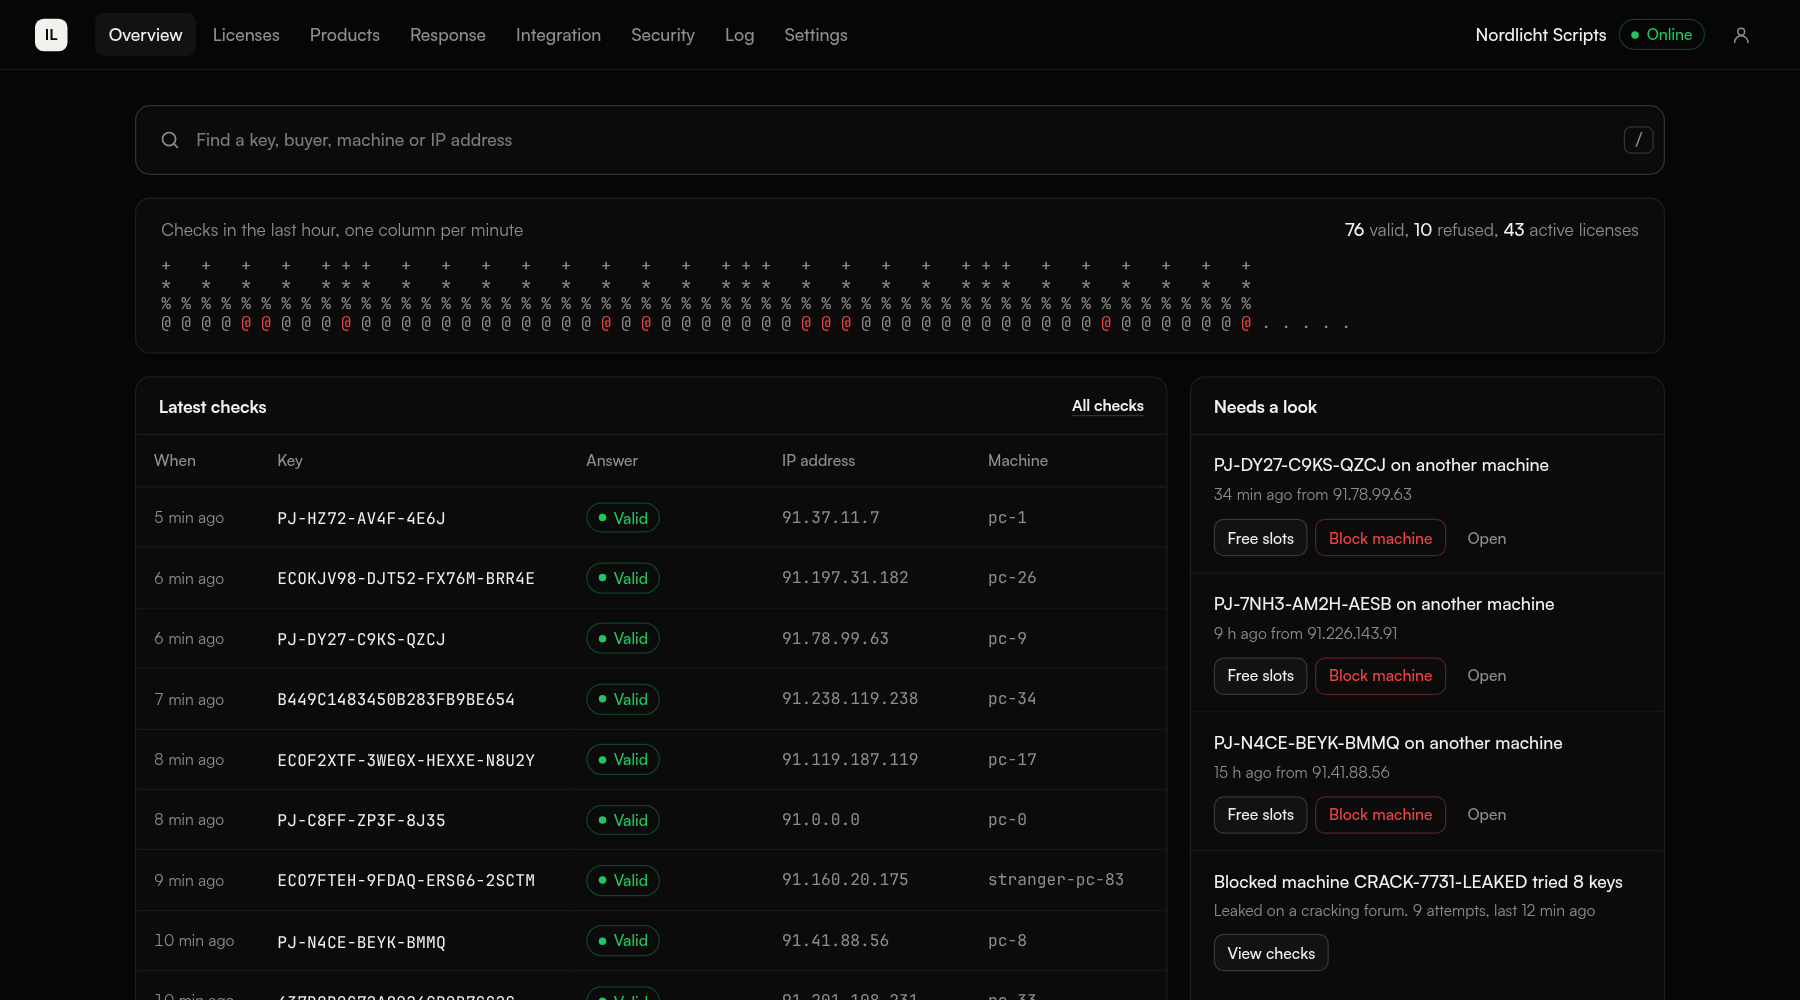
Task: Select key ECOKJV98-DJT52-FX76M-BRR4E
Action: [x=406, y=578]
